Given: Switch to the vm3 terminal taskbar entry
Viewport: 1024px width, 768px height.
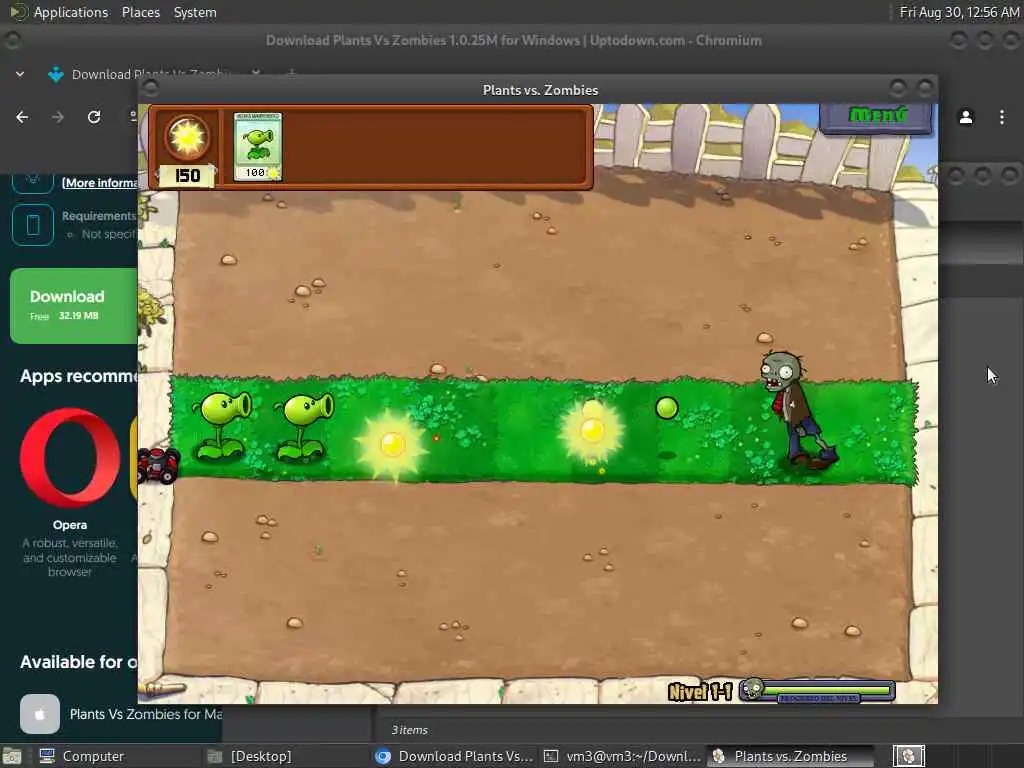Looking at the screenshot, I should click(623, 756).
